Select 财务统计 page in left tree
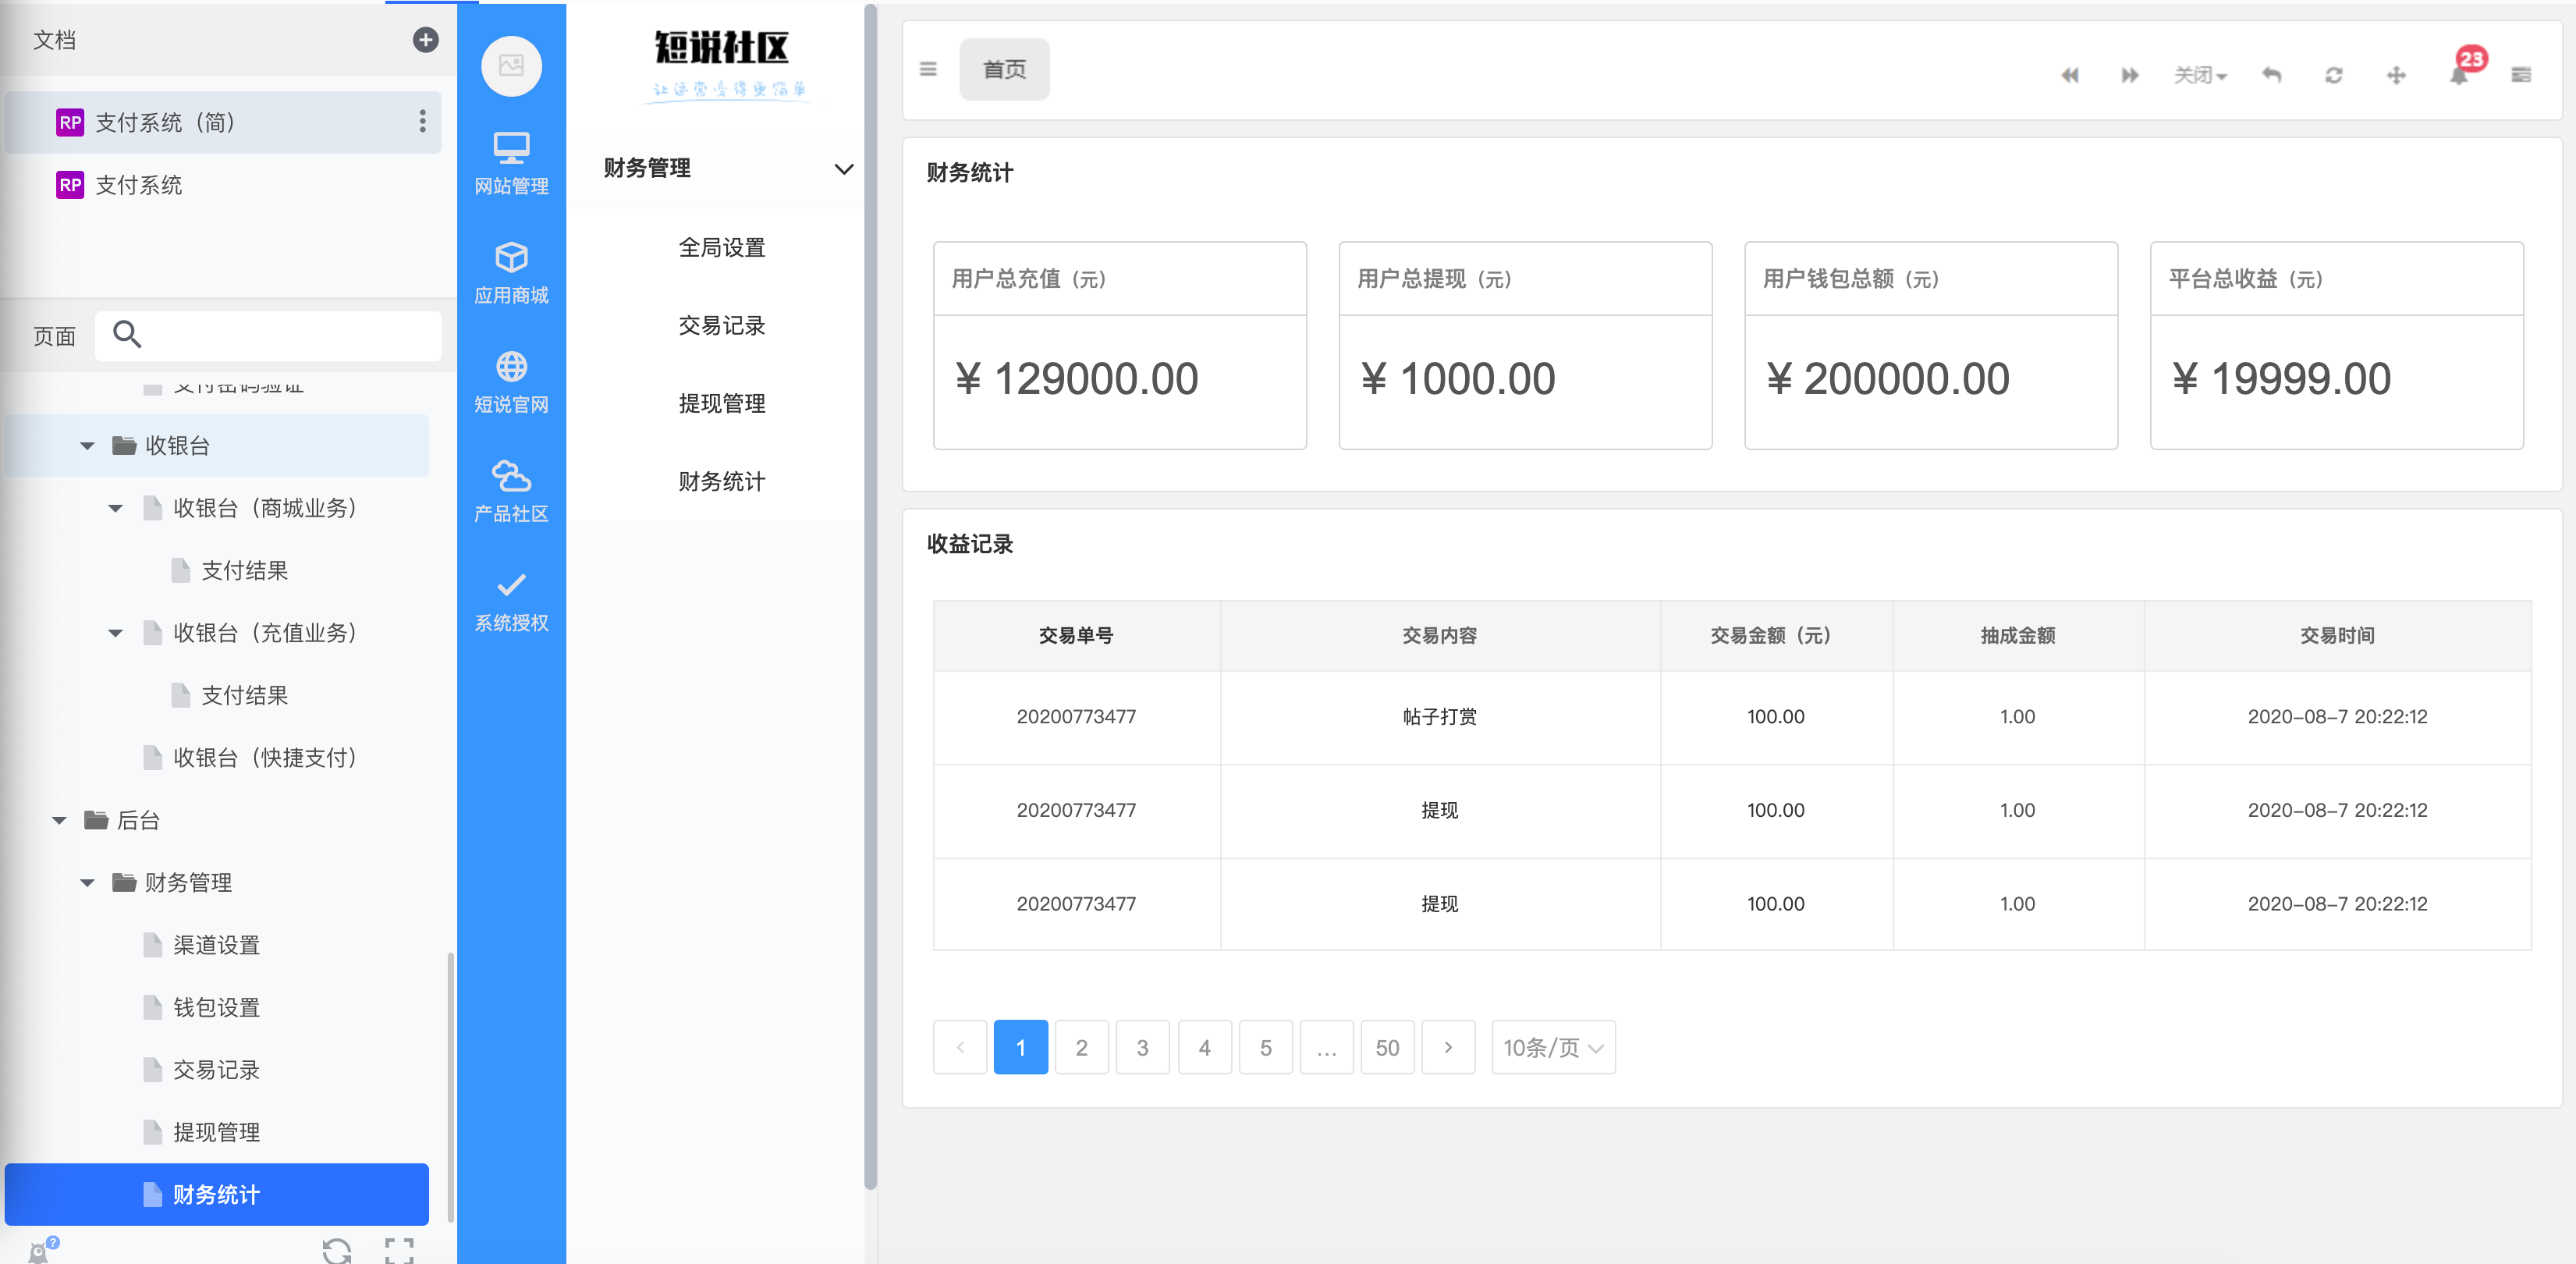 [217, 1194]
